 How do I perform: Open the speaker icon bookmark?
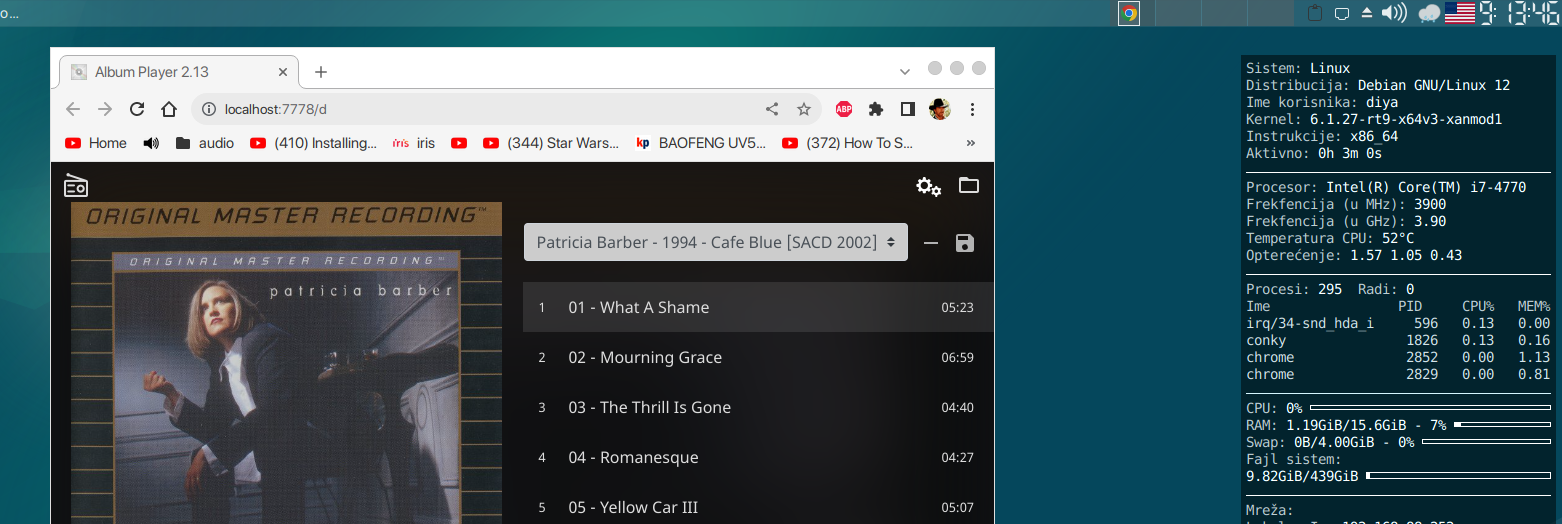151,143
